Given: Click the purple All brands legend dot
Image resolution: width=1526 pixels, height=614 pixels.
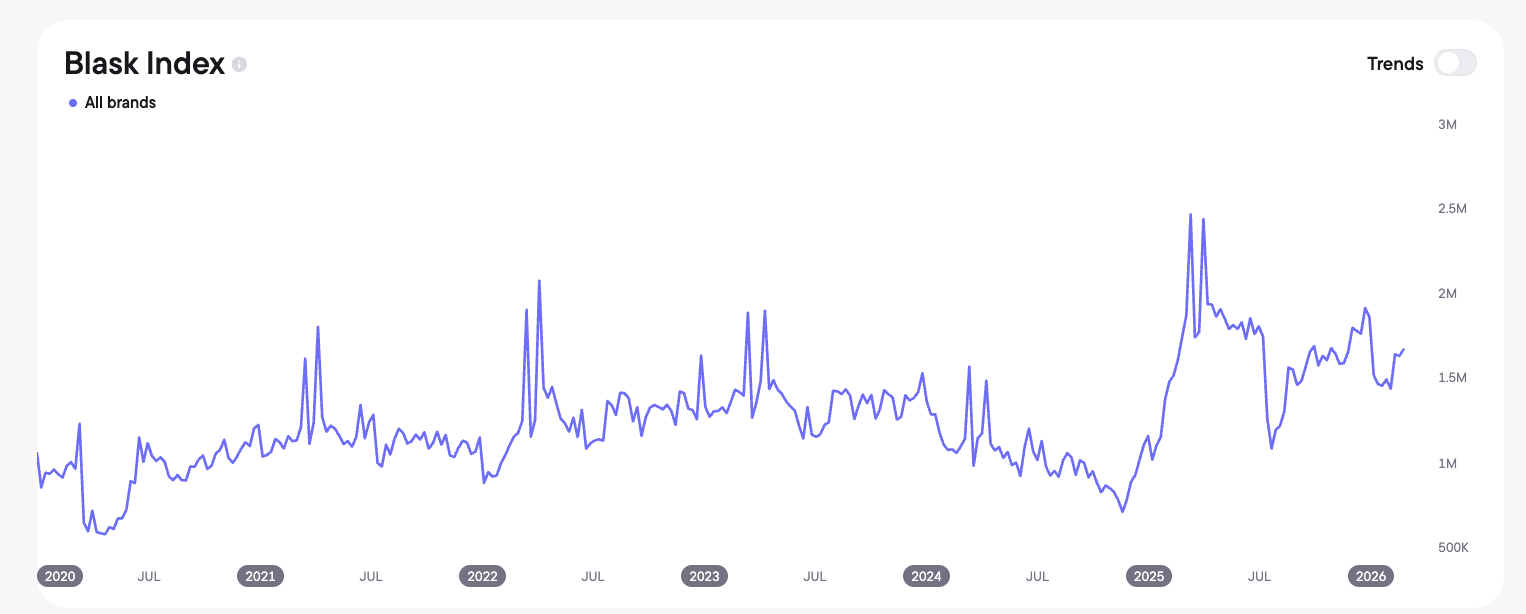Looking at the screenshot, I should 73,103.
